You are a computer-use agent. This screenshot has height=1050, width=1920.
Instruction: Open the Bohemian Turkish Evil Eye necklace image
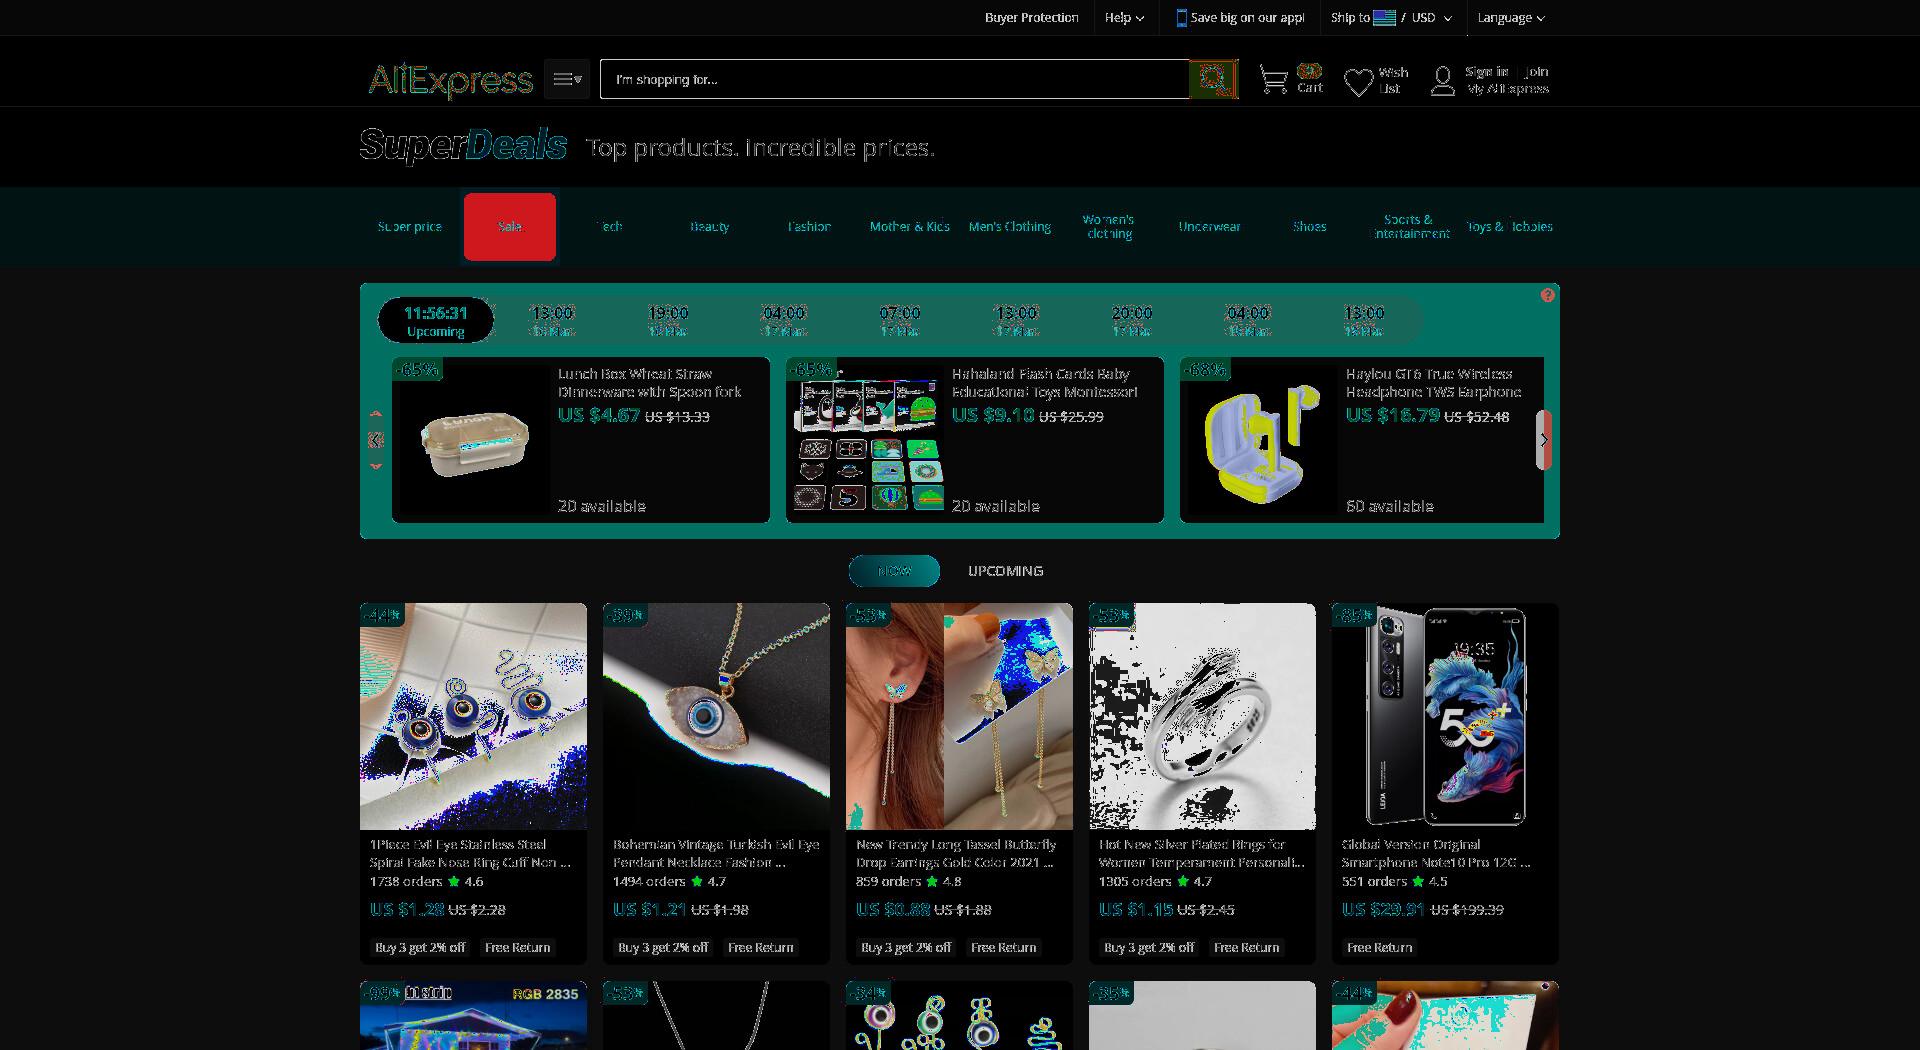coord(716,716)
